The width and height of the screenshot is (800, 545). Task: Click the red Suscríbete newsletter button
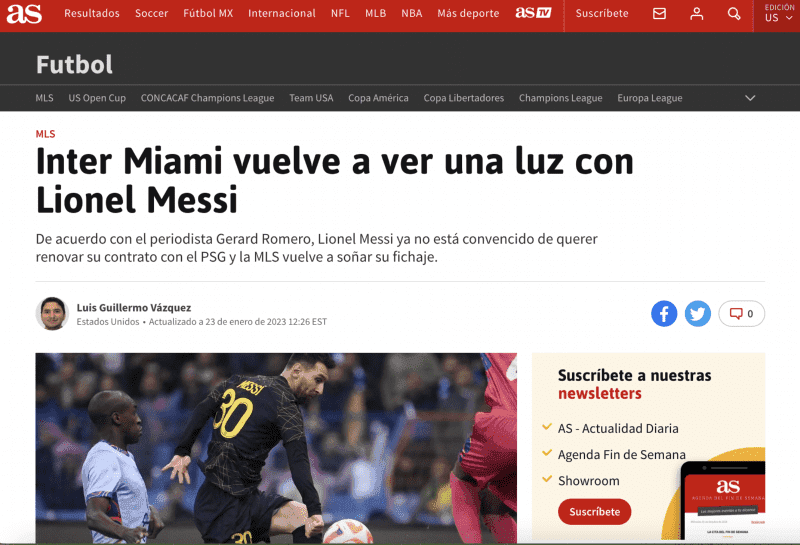594,511
